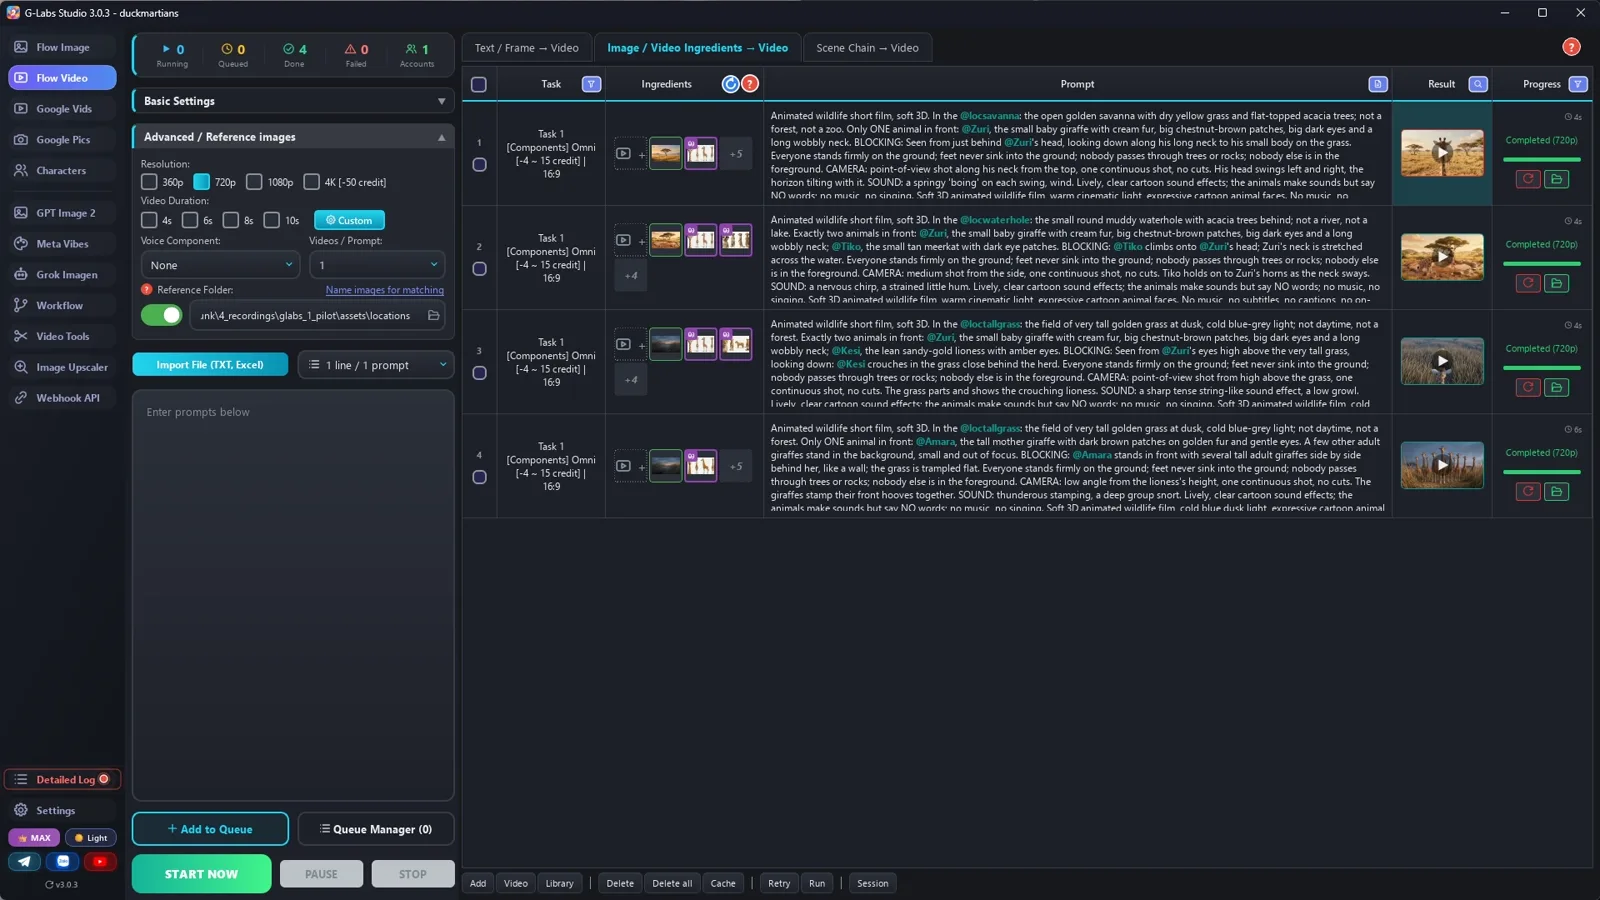The image size is (1600, 900).
Task: Click the red question icon beside Ingredients
Action: pyautogui.click(x=750, y=84)
